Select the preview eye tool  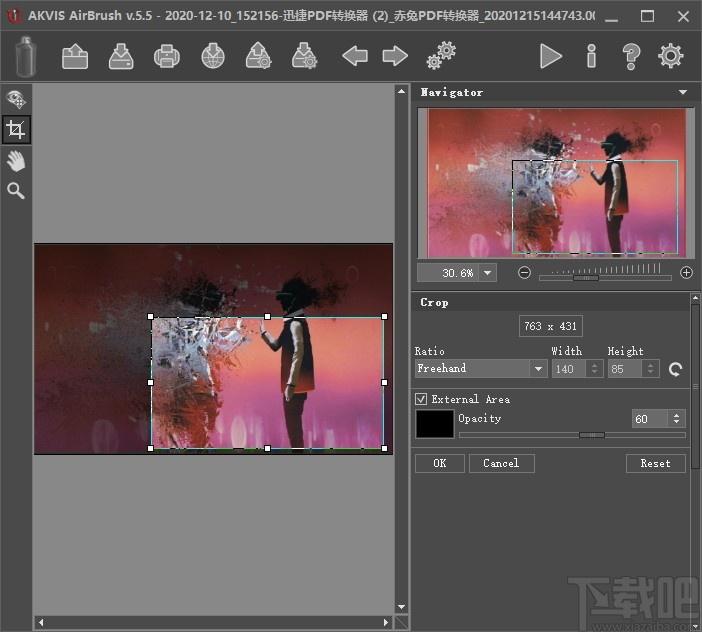[x=16, y=99]
